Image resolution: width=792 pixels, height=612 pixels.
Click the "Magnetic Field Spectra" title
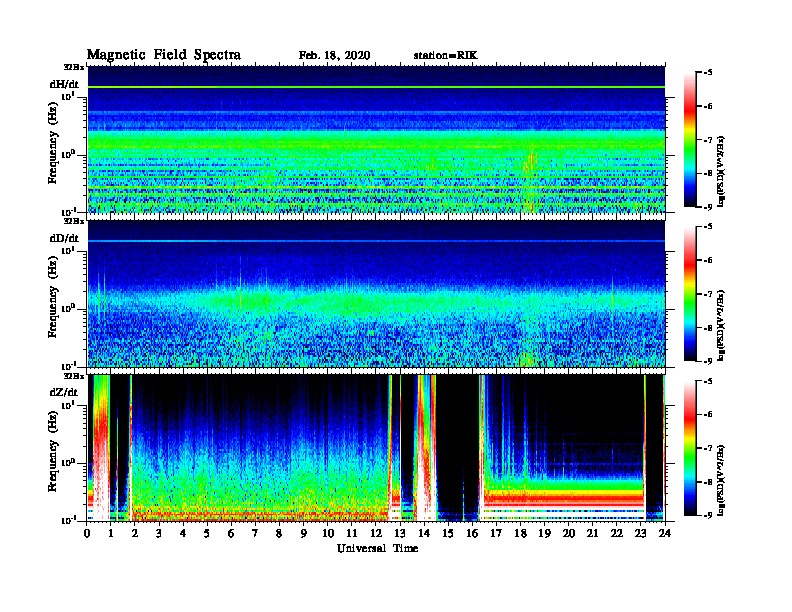164,55
